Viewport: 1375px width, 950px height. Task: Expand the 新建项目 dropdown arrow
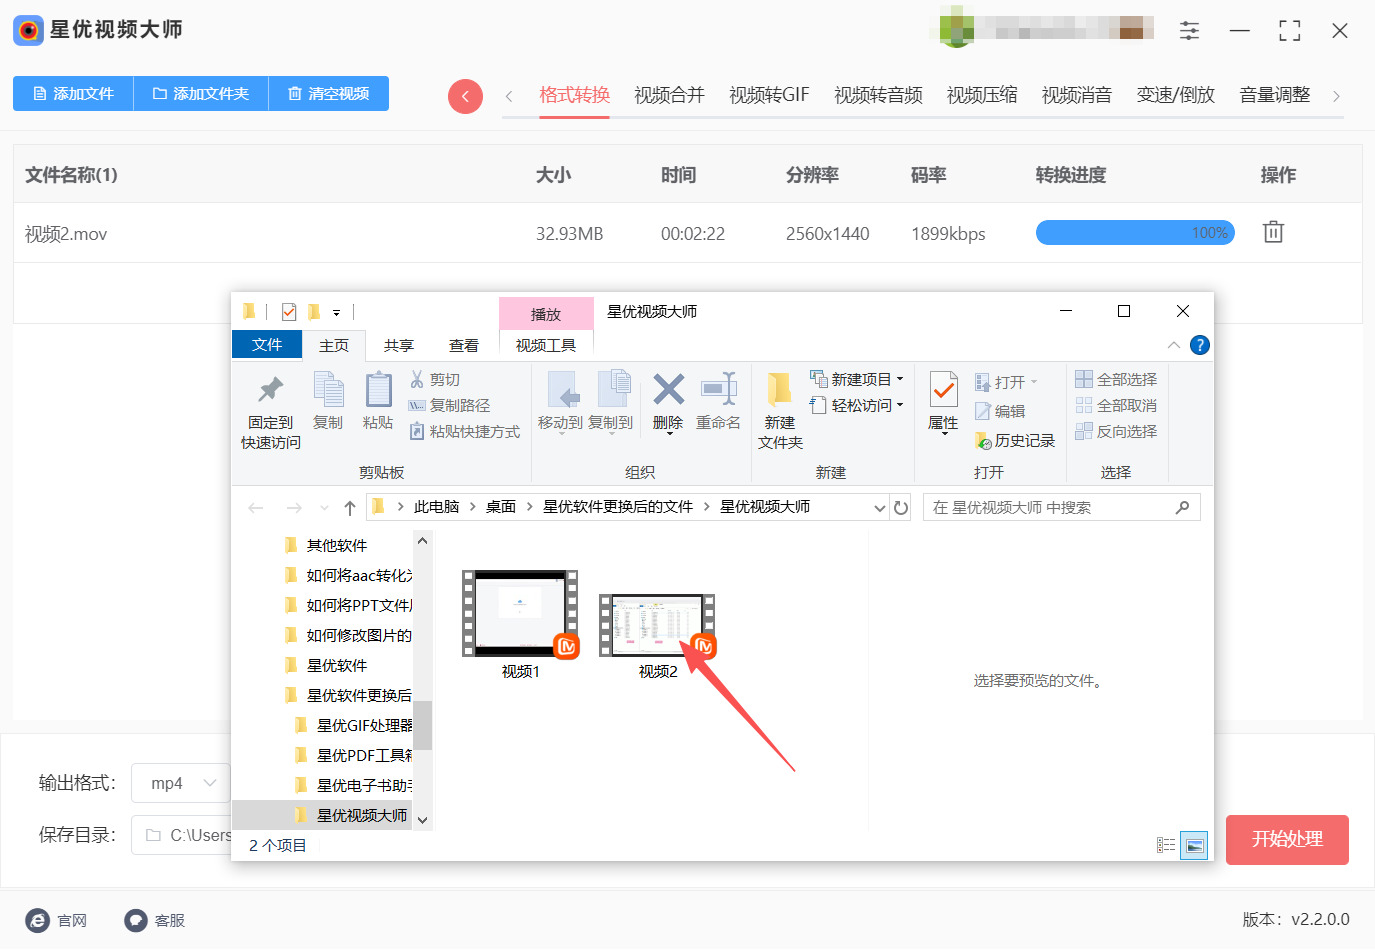coord(900,379)
